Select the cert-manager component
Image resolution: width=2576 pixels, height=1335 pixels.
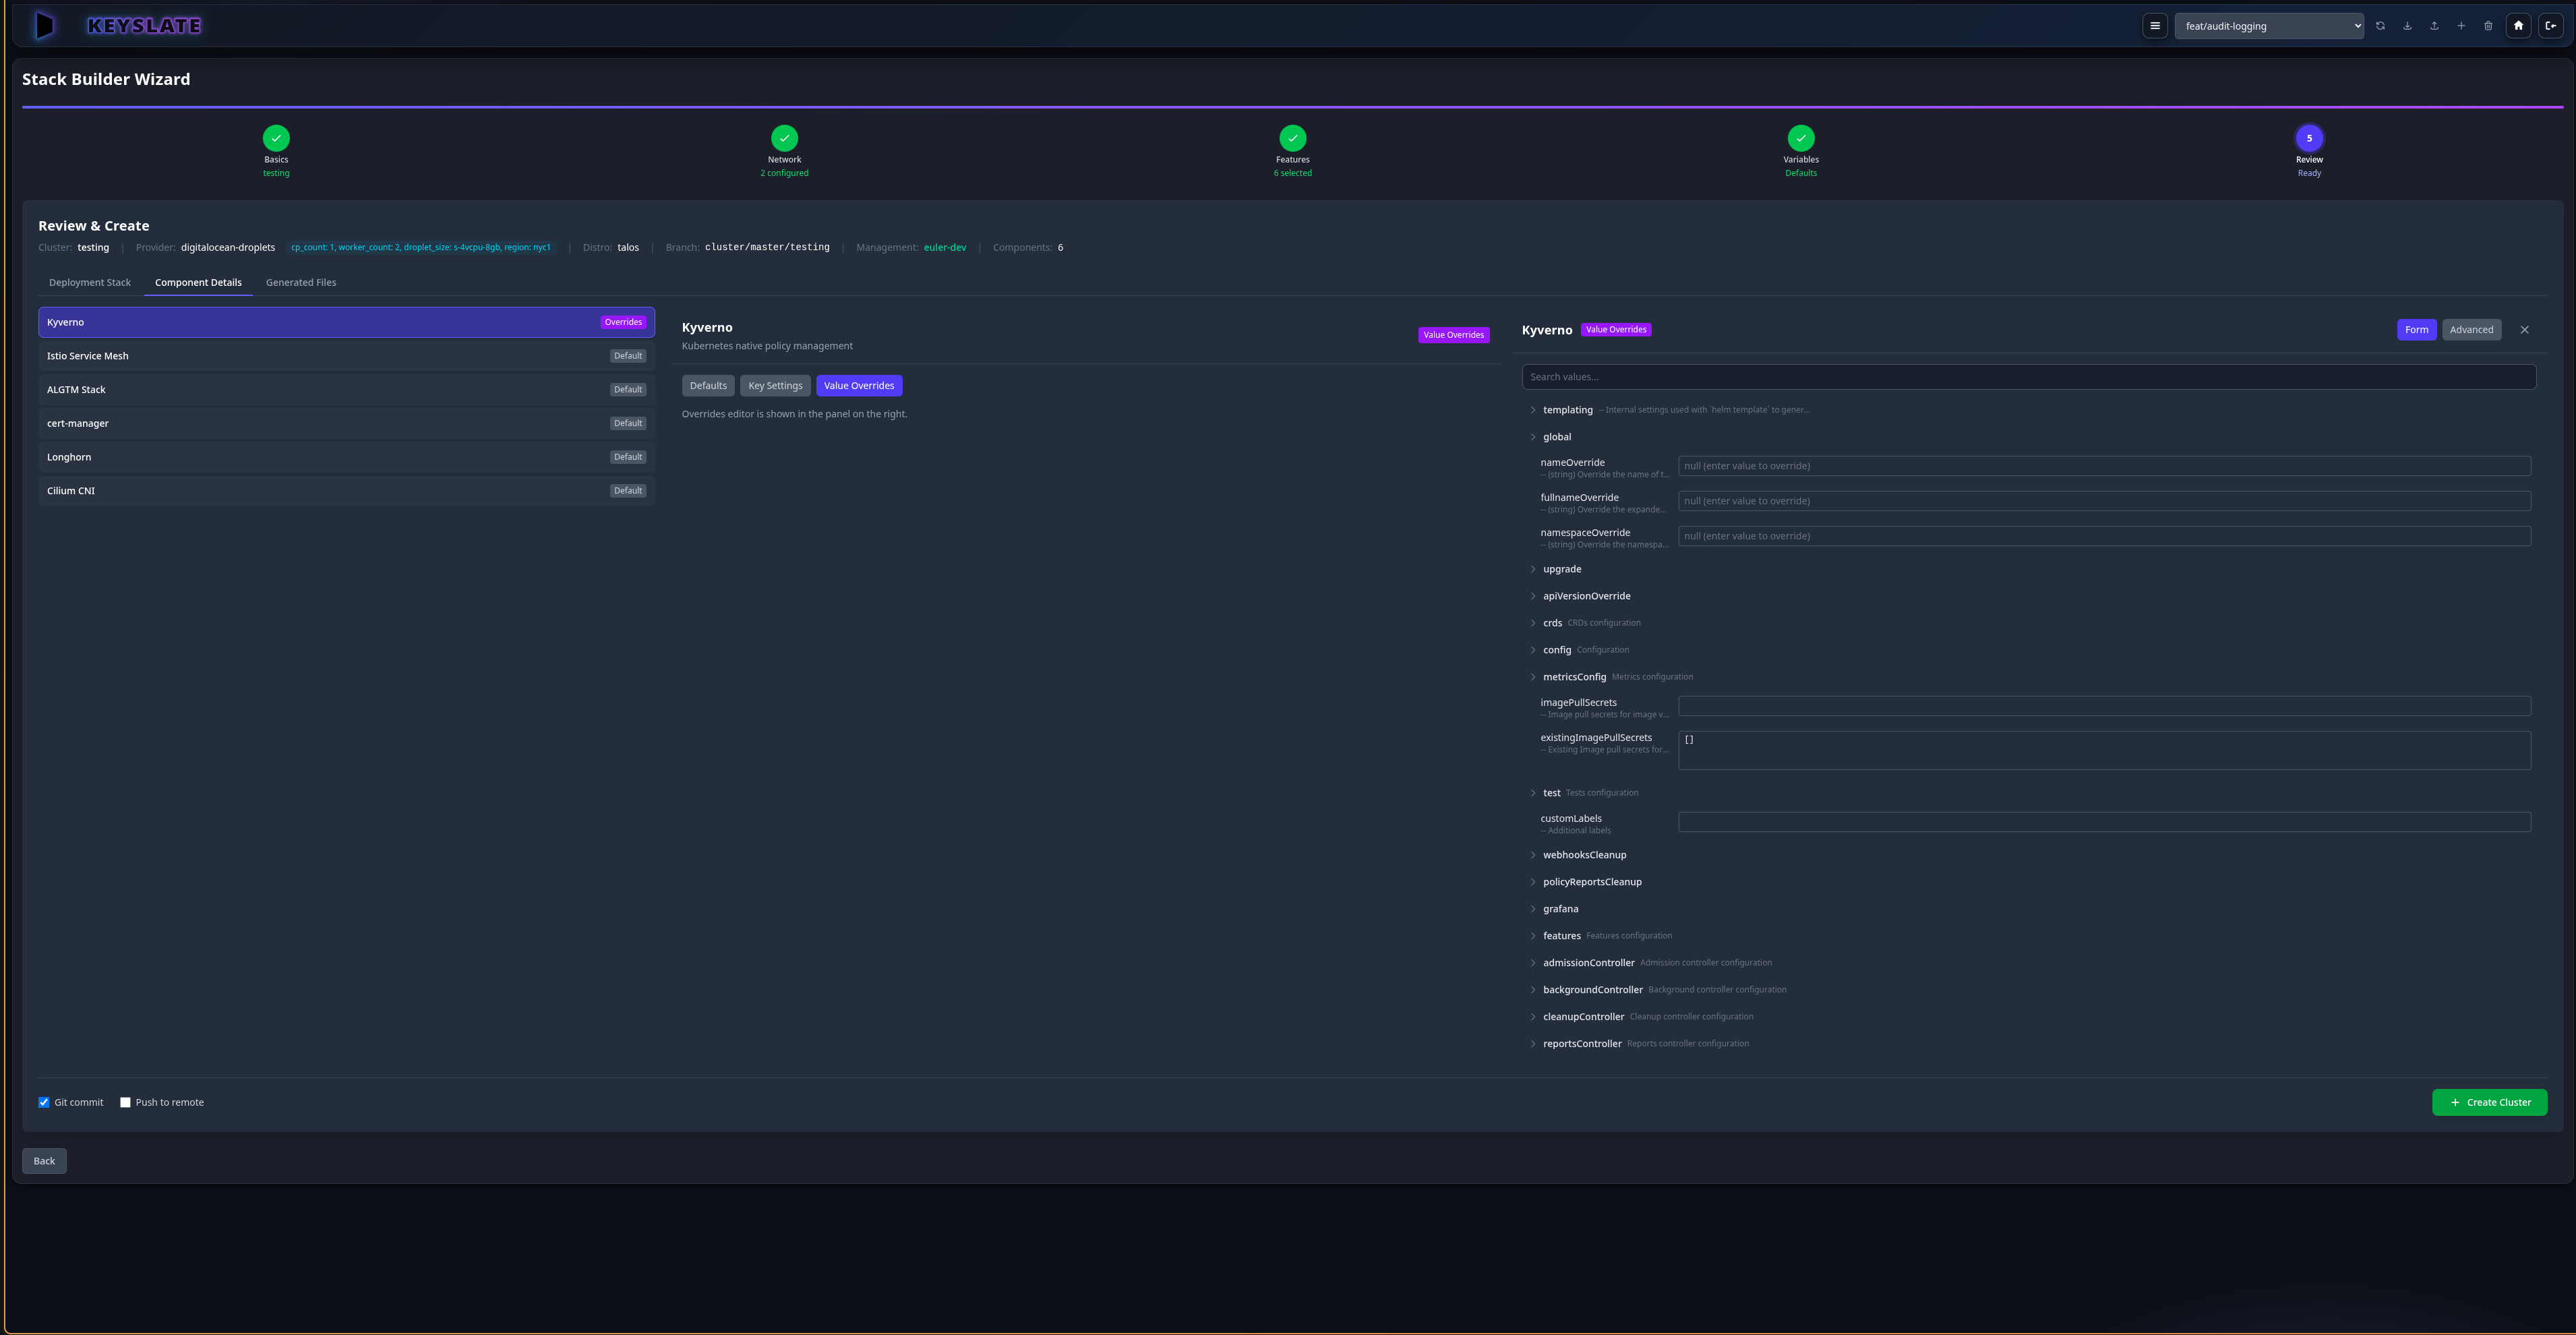coord(346,424)
